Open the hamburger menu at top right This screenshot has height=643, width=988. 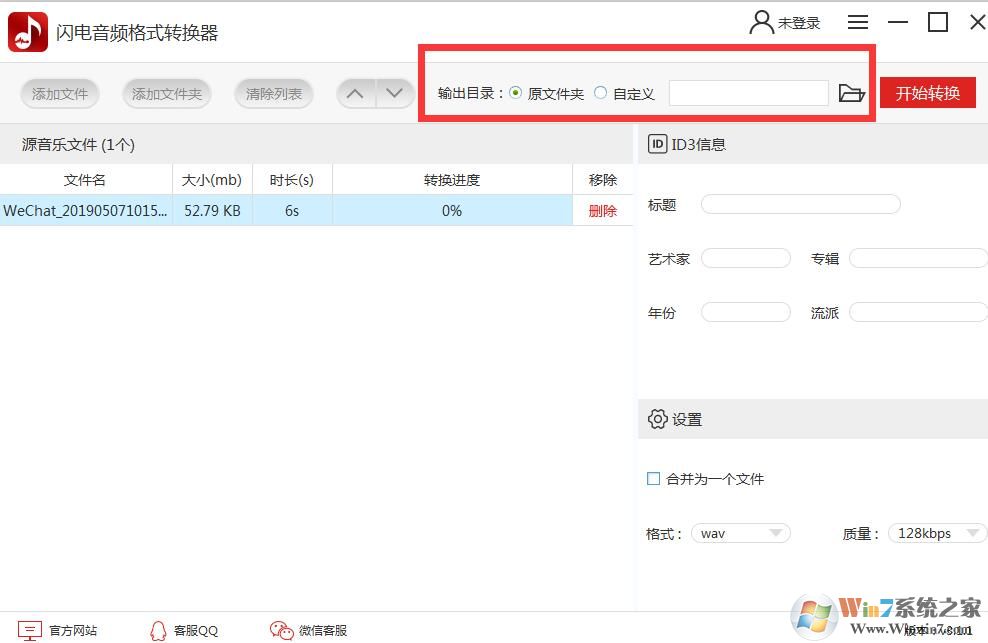857,21
